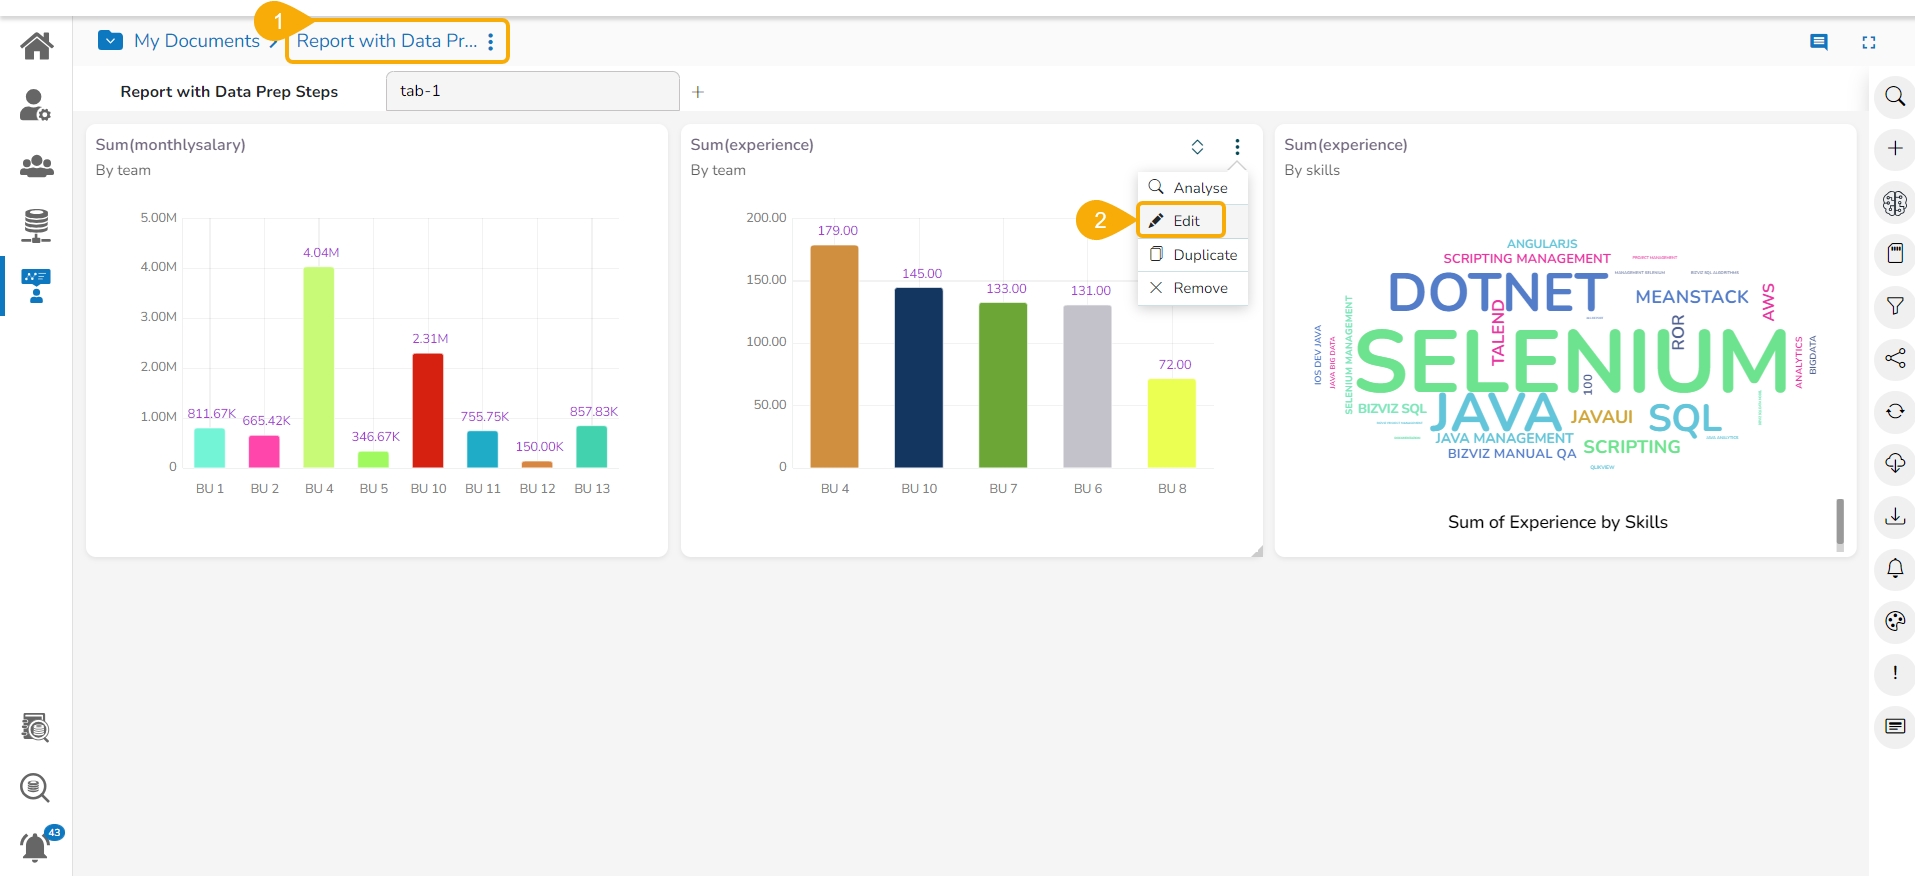The image size is (1915, 876).
Task: Click the yellow BU 8 bar in experience chart
Action: [1172, 423]
